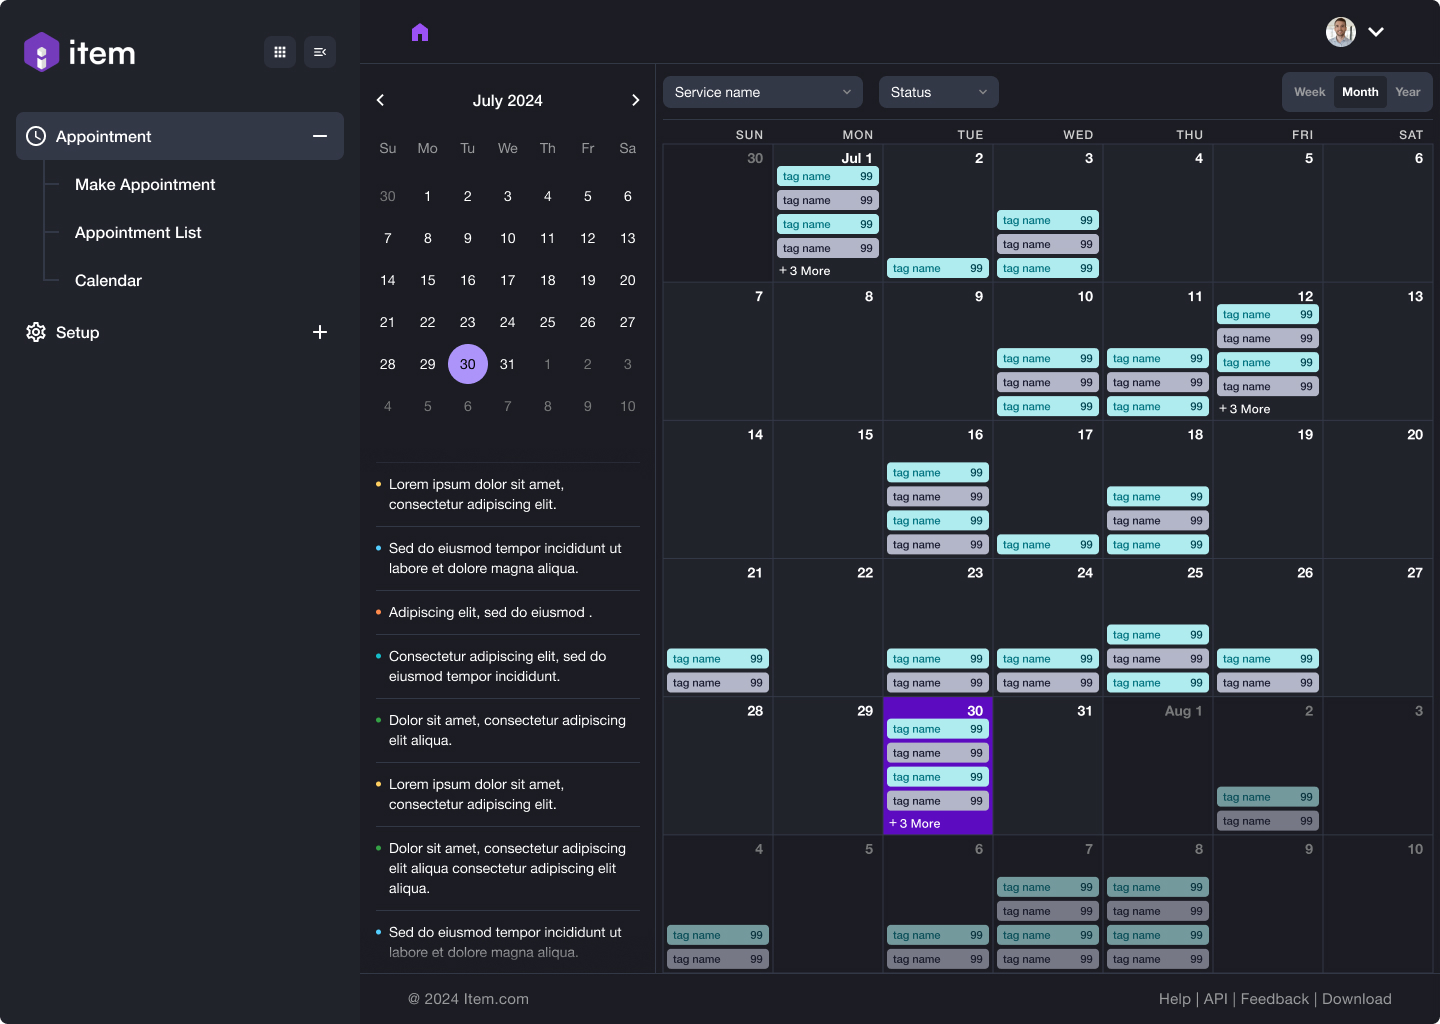The width and height of the screenshot is (1440, 1024).
Task: Switch to Week view
Action: pyautogui.click(x=1309, y=92)
